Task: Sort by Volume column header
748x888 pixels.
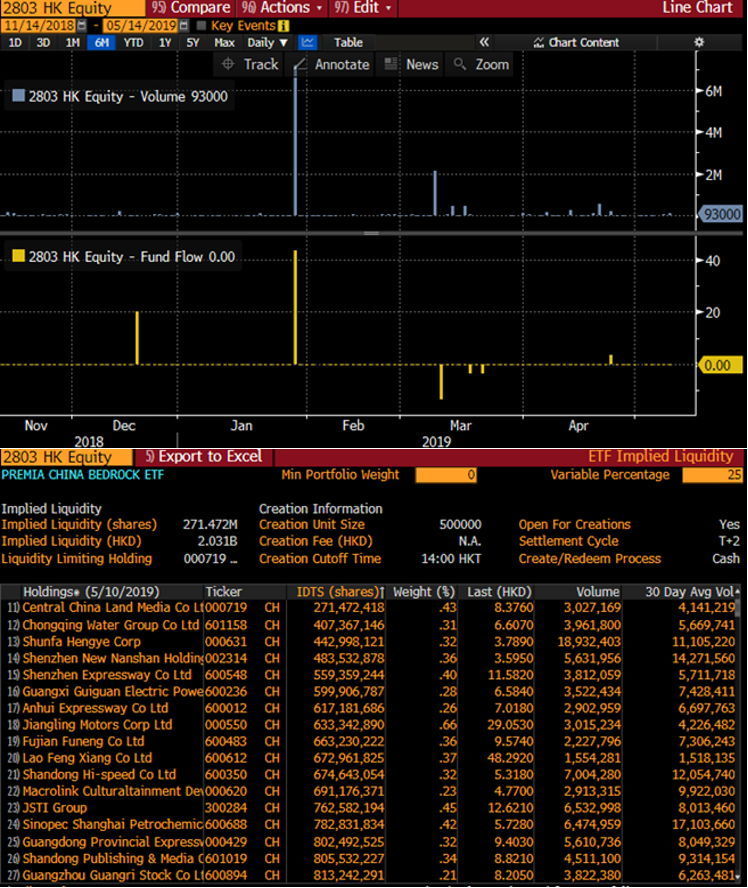Action: 597,592
